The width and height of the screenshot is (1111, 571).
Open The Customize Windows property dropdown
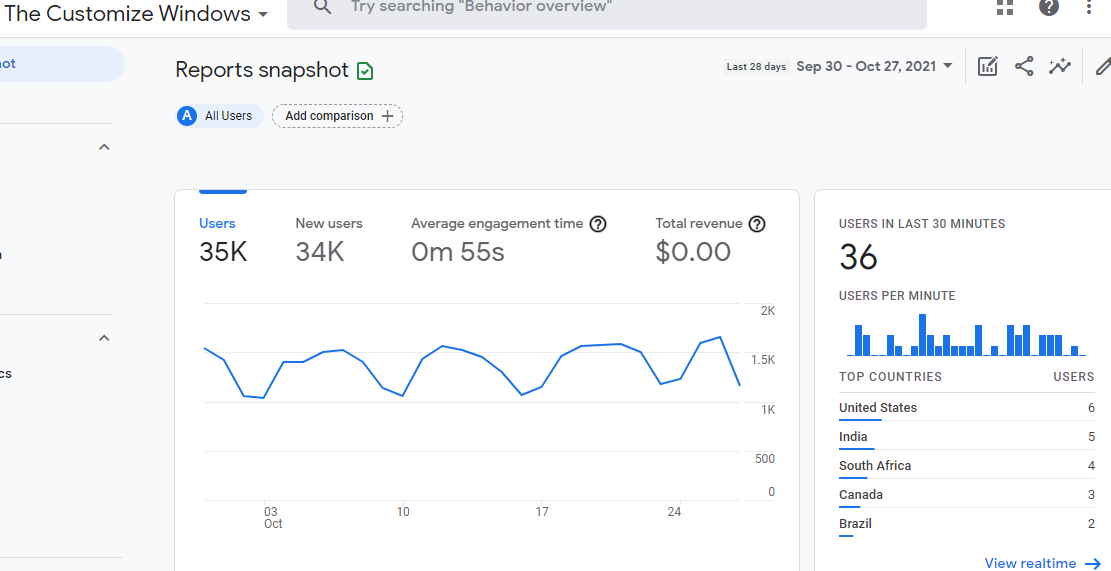point(137,13)
